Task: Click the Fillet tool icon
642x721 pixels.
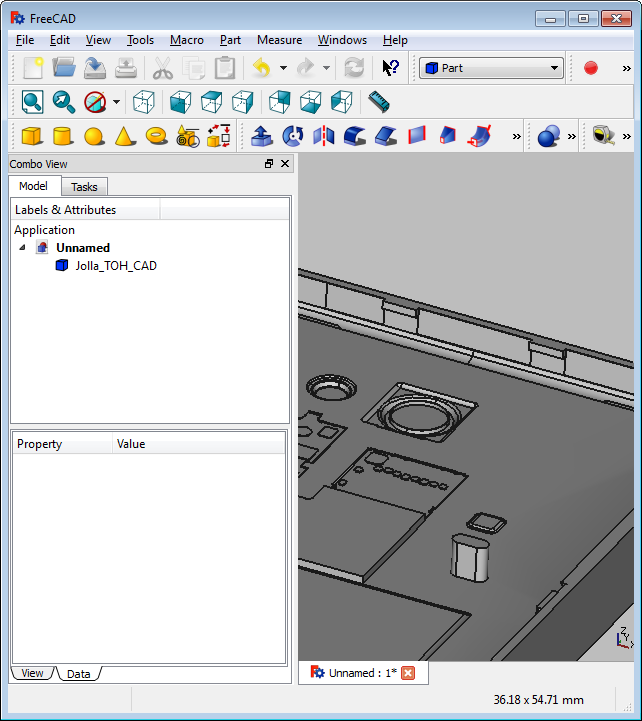Action: click(355, 136)
